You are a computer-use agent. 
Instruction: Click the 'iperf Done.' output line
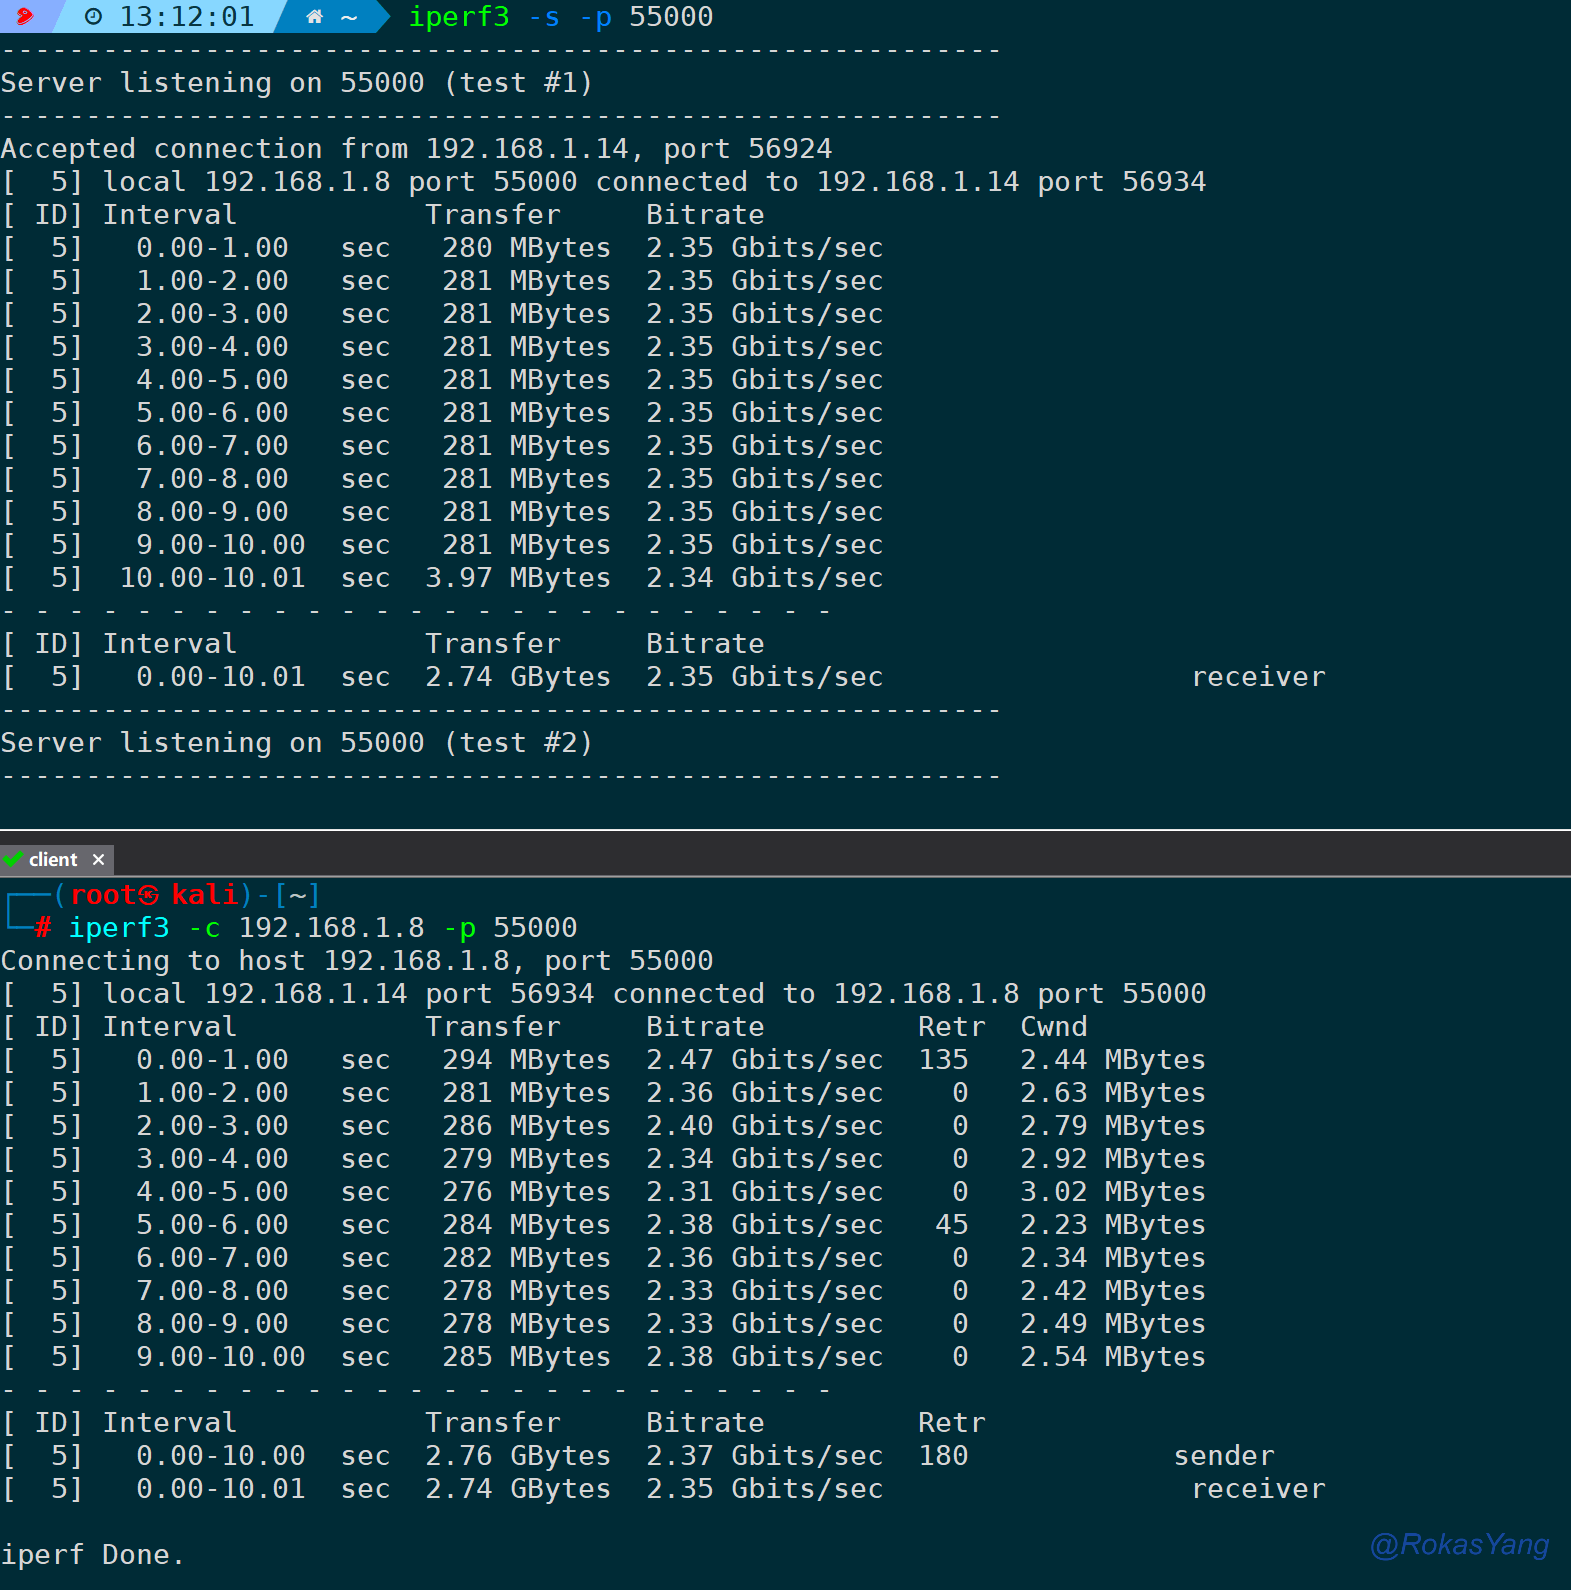click(x=93, y=1555)
